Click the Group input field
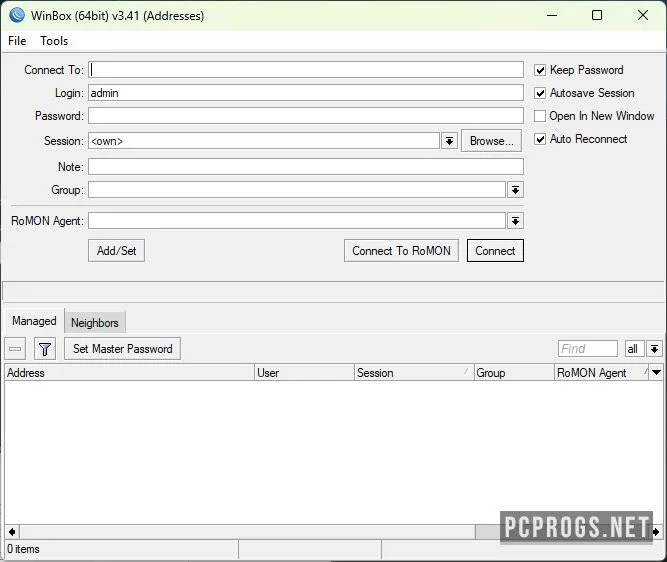667x562 pixels. [x=297, y=190]
